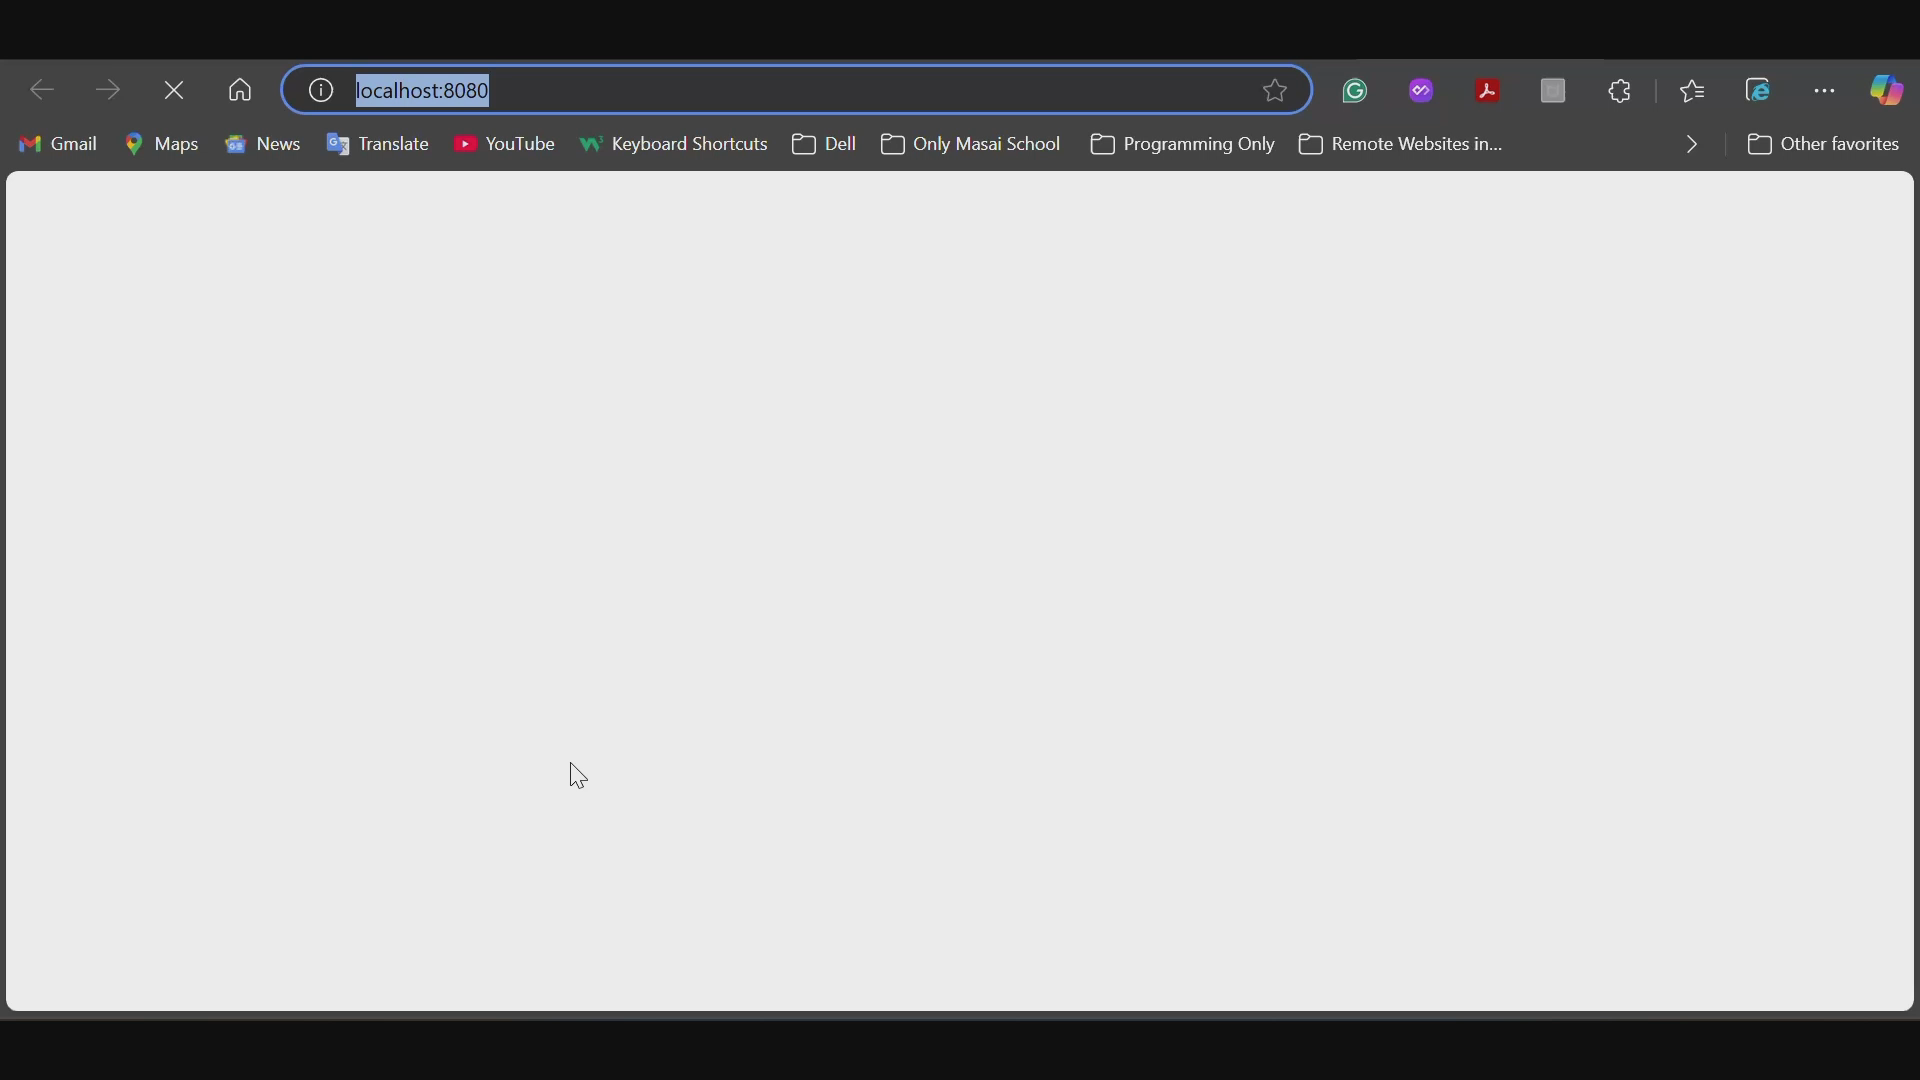Open the YouTube bookmark
Image resolution: width=1920 pixels, height=1080 pixels.
tap(505, 145)
